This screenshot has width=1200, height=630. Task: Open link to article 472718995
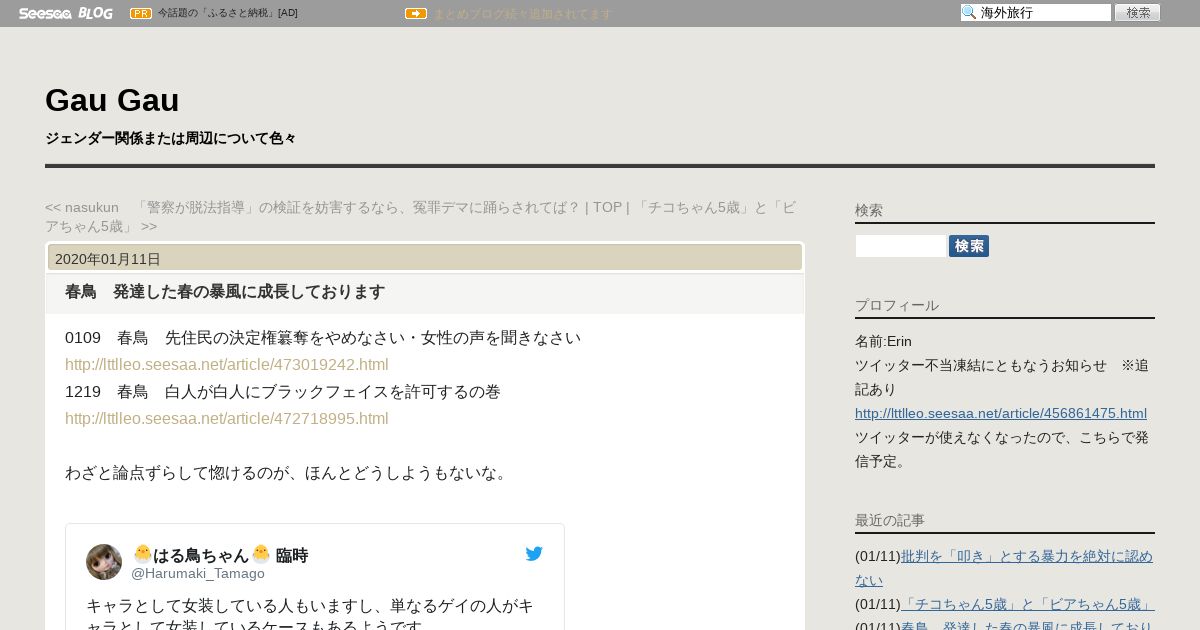pos(227,418)
